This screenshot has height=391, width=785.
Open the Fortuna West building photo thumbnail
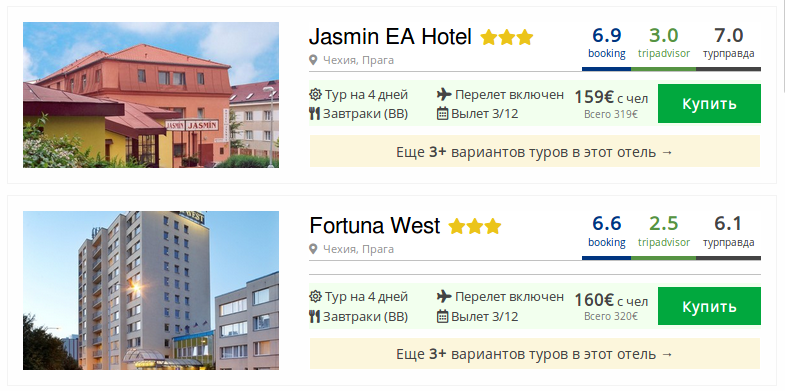(x=151, y=290)
